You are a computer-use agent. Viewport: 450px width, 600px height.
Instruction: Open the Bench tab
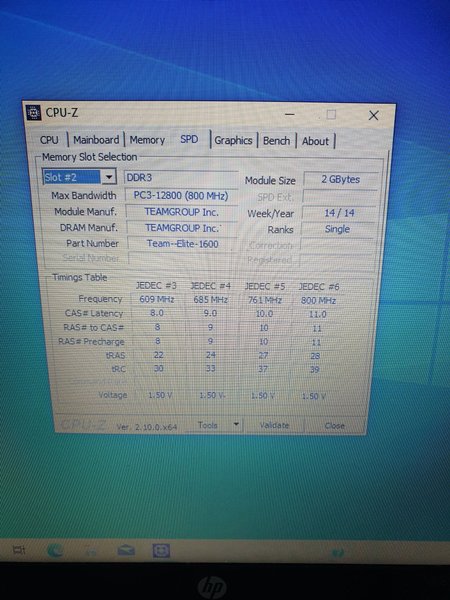(x=276, y=141)
